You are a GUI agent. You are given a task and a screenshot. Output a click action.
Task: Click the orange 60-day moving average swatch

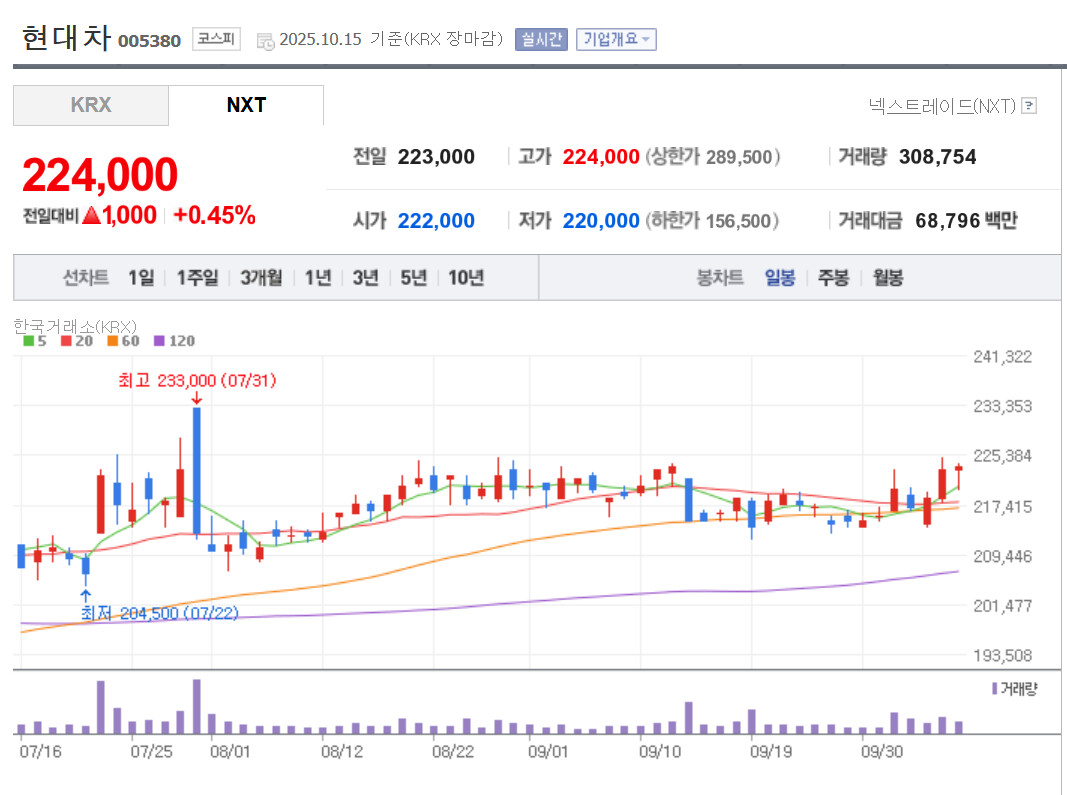pyautogui.click(x=113, y=341)
